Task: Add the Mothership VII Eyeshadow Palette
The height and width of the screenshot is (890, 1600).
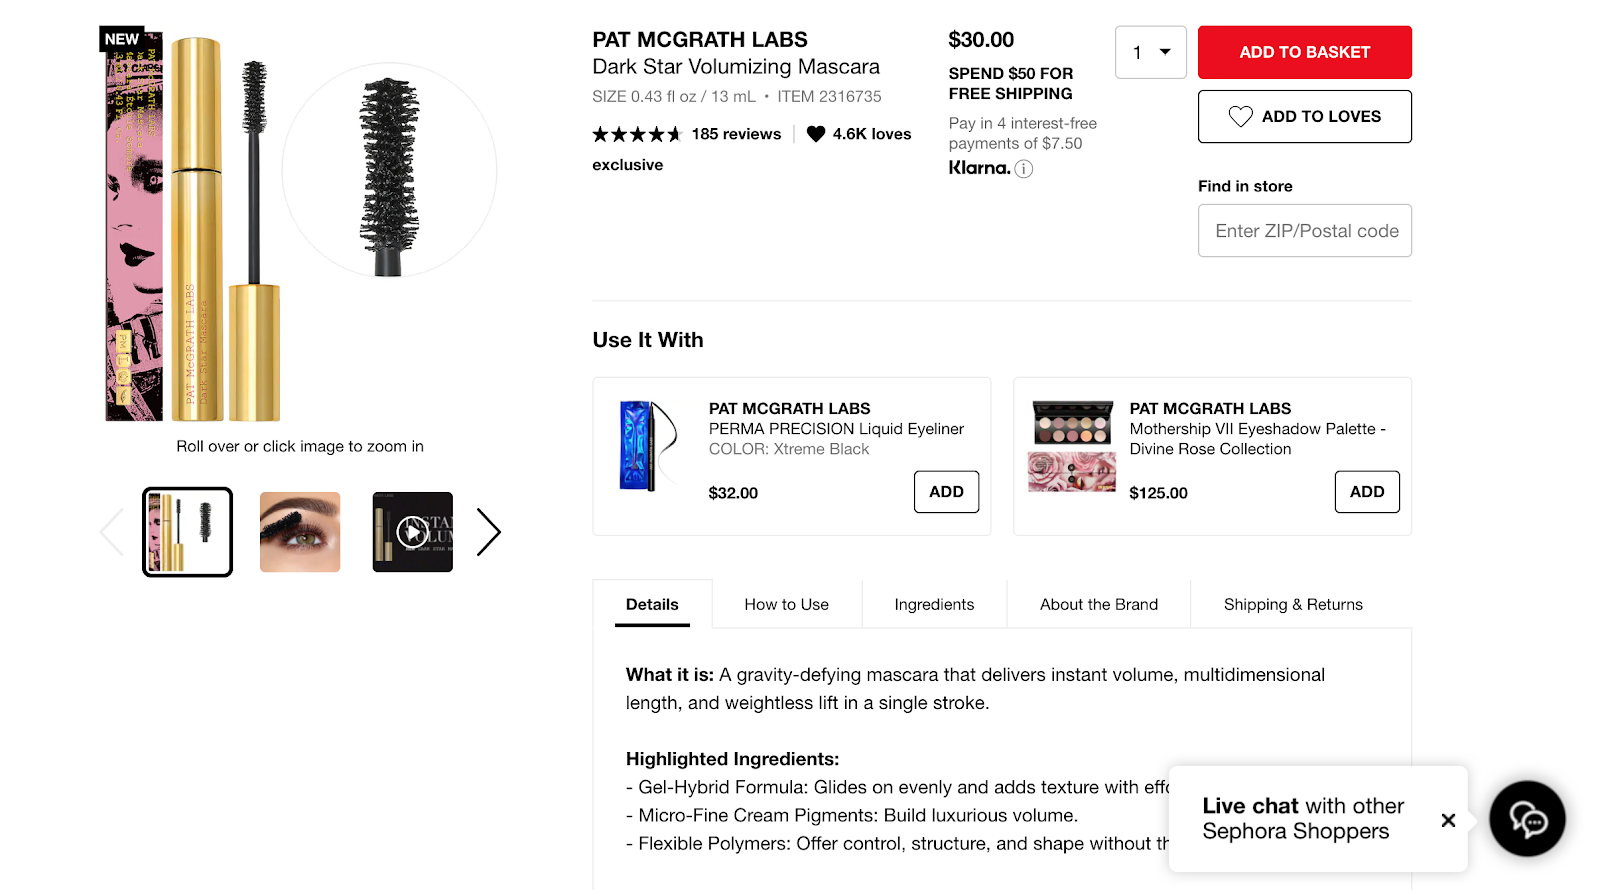Action: [1366, 491]
